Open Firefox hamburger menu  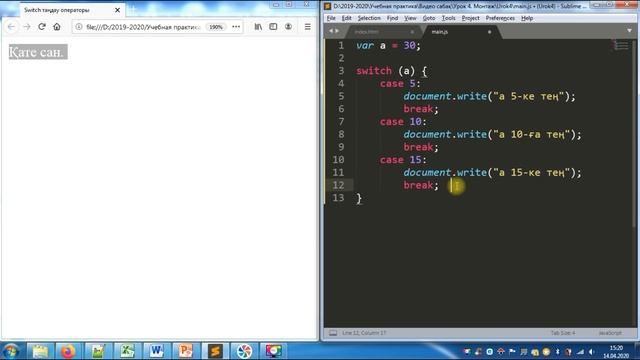point(308,27)
